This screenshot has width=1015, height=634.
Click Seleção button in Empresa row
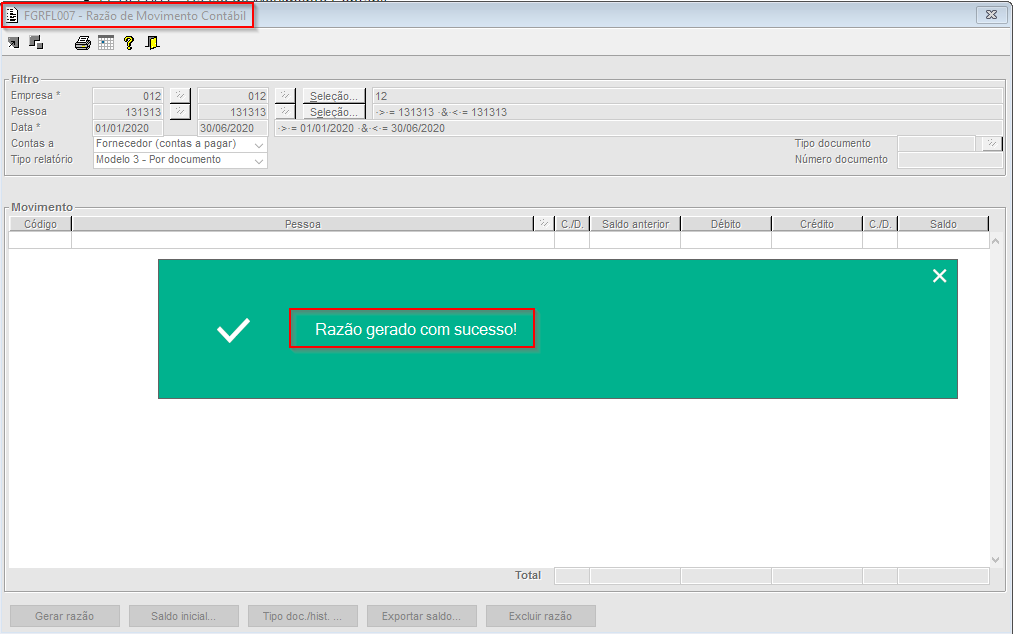click(334, 96)
